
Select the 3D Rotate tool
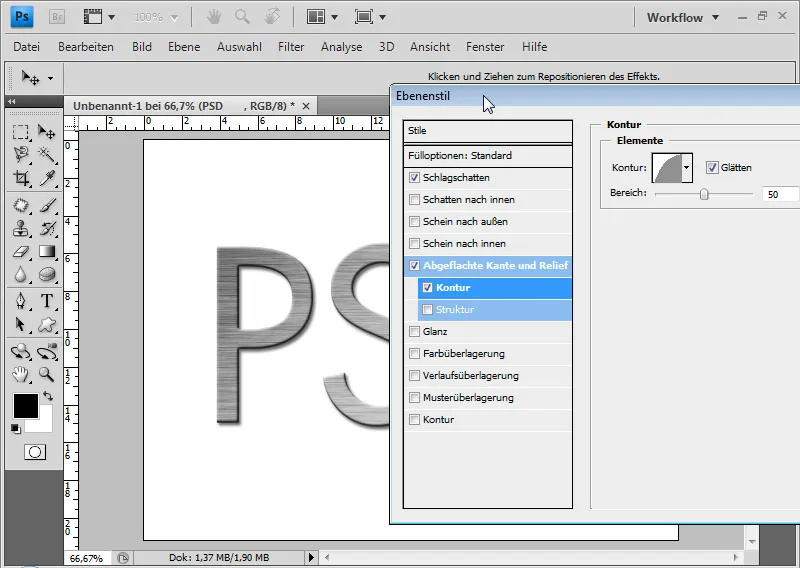[20, 352]
